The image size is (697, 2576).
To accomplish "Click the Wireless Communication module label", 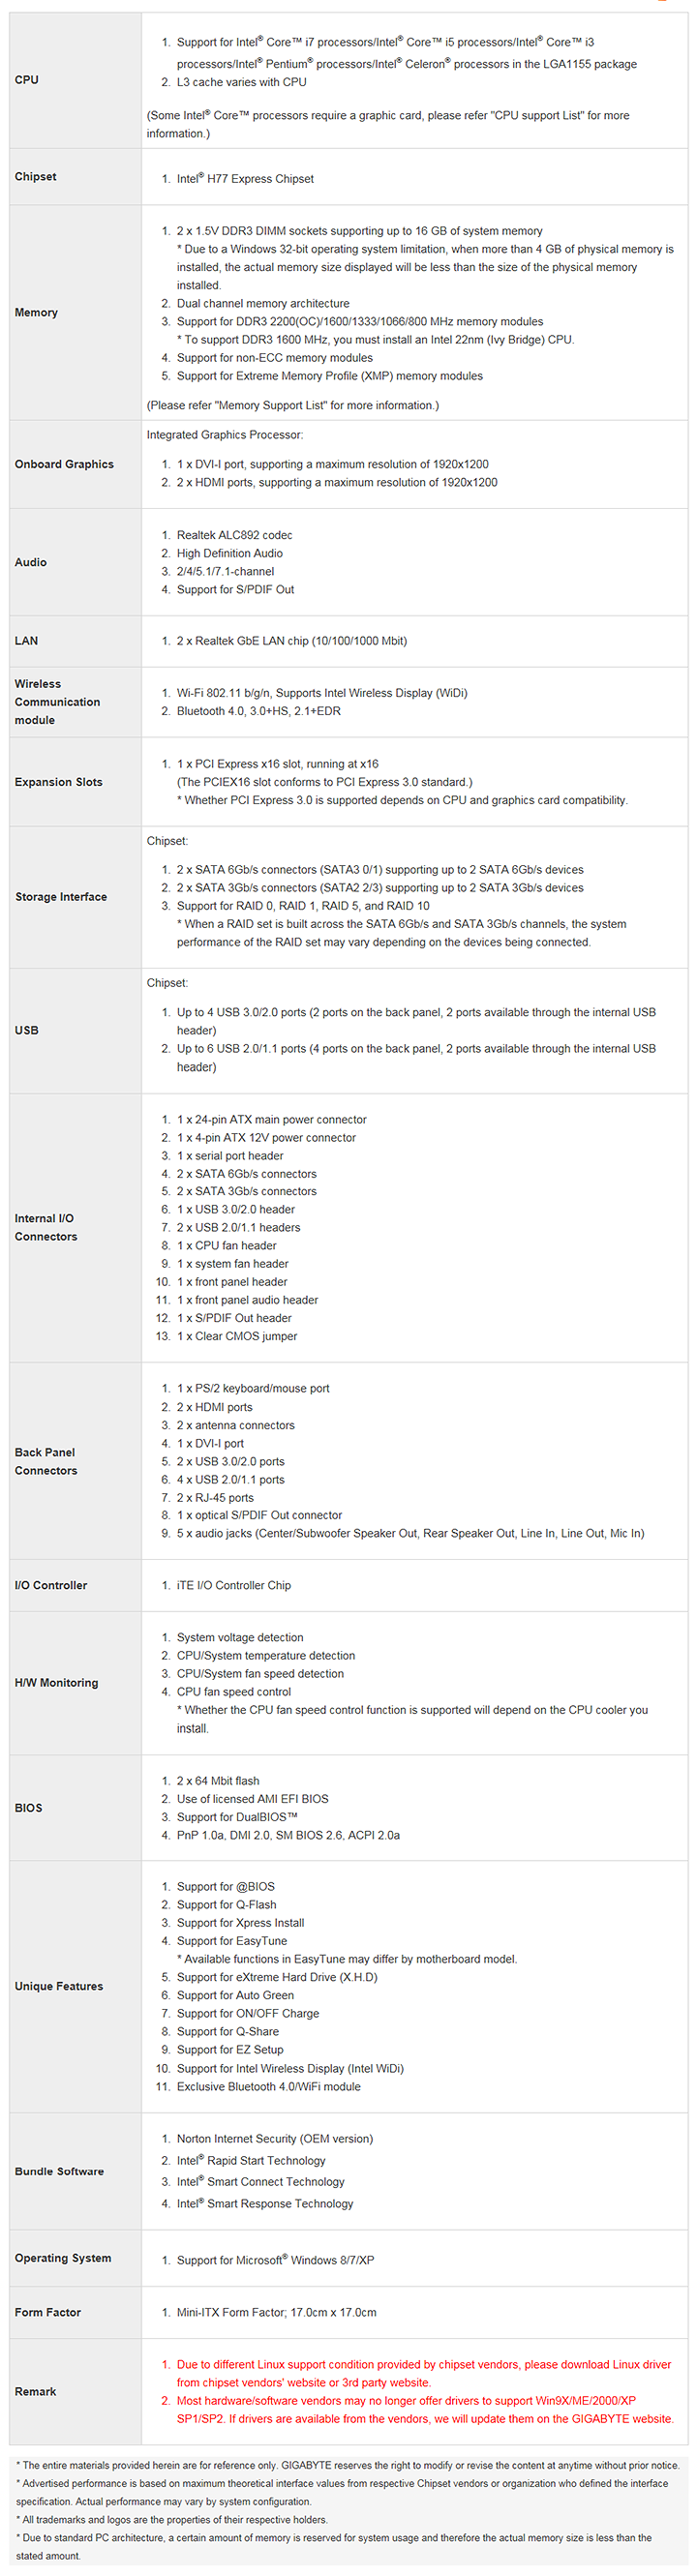I will 57,702.
